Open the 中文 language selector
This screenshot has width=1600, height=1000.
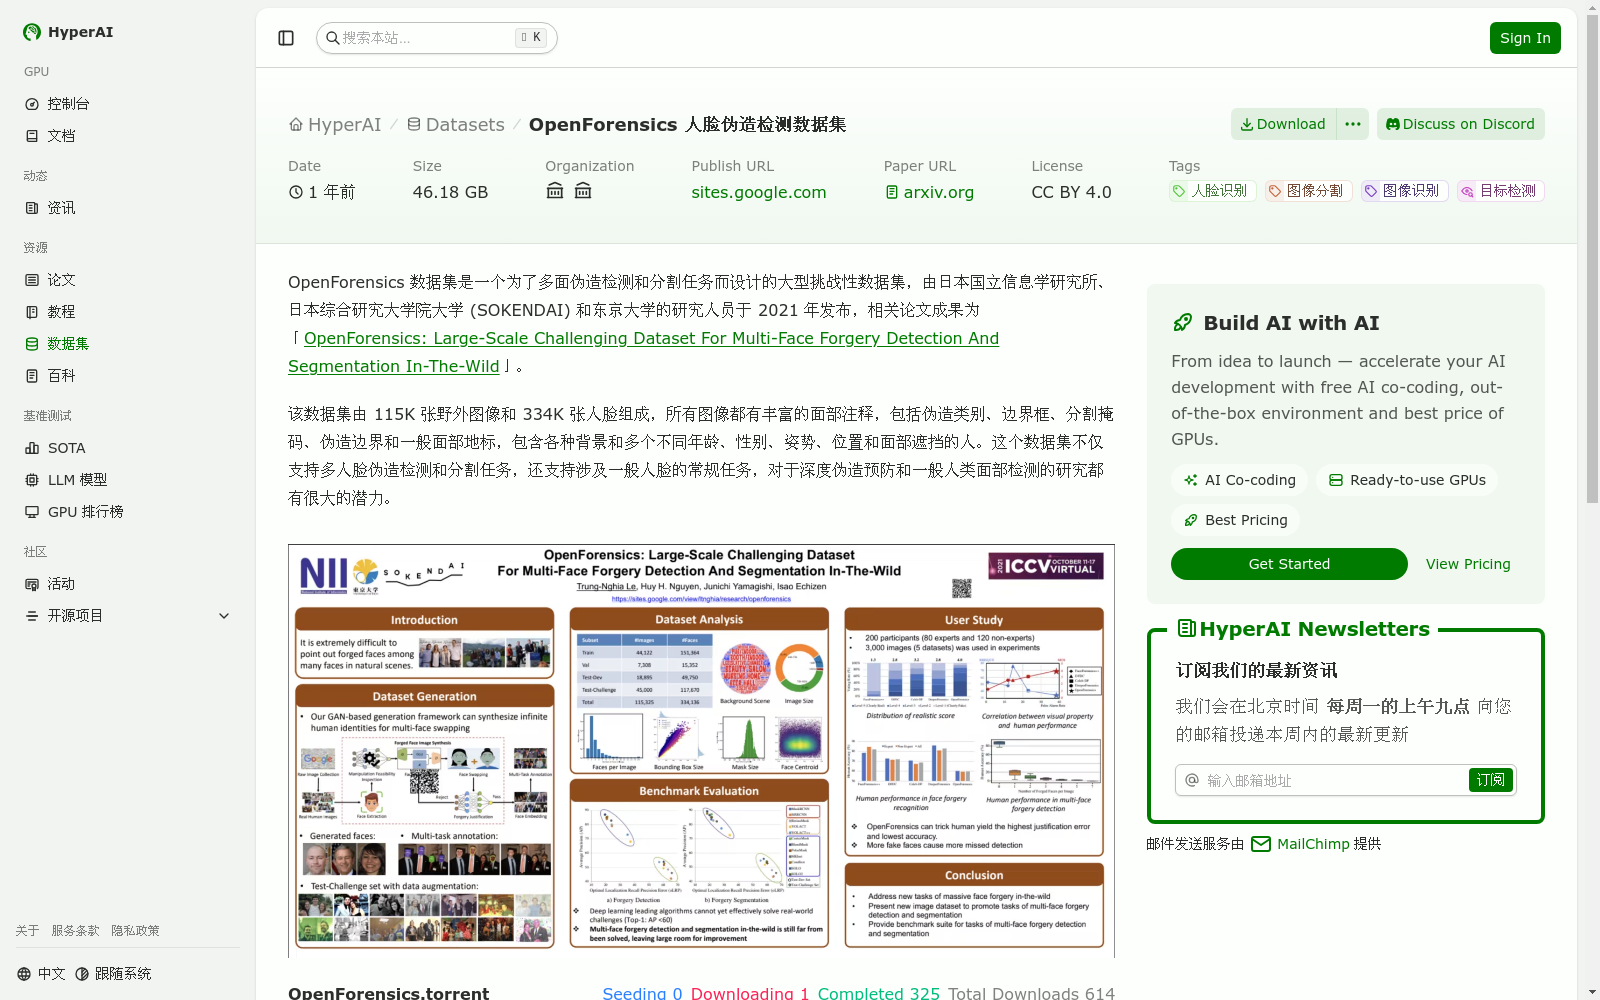point(41,974)
